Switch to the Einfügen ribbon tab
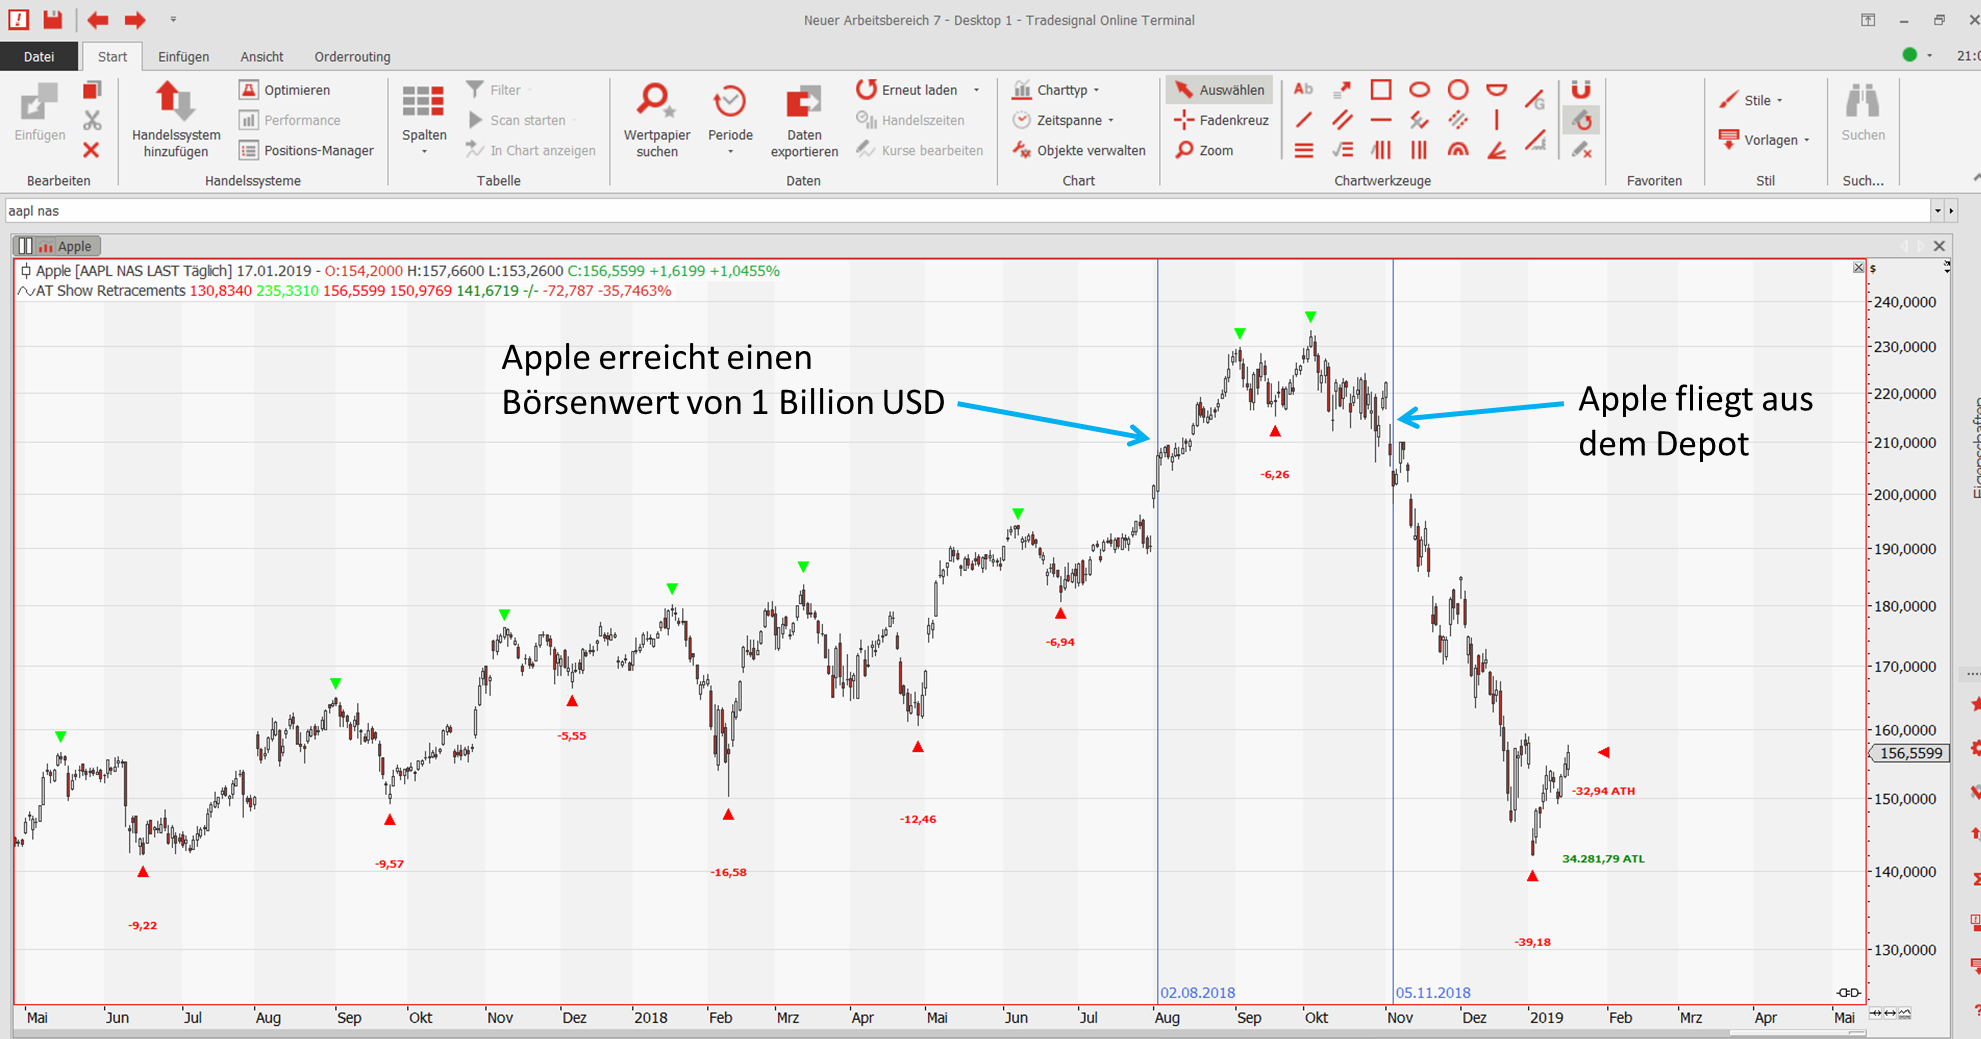Viewport: 1981px width, 1039px height. click(183, 57)
